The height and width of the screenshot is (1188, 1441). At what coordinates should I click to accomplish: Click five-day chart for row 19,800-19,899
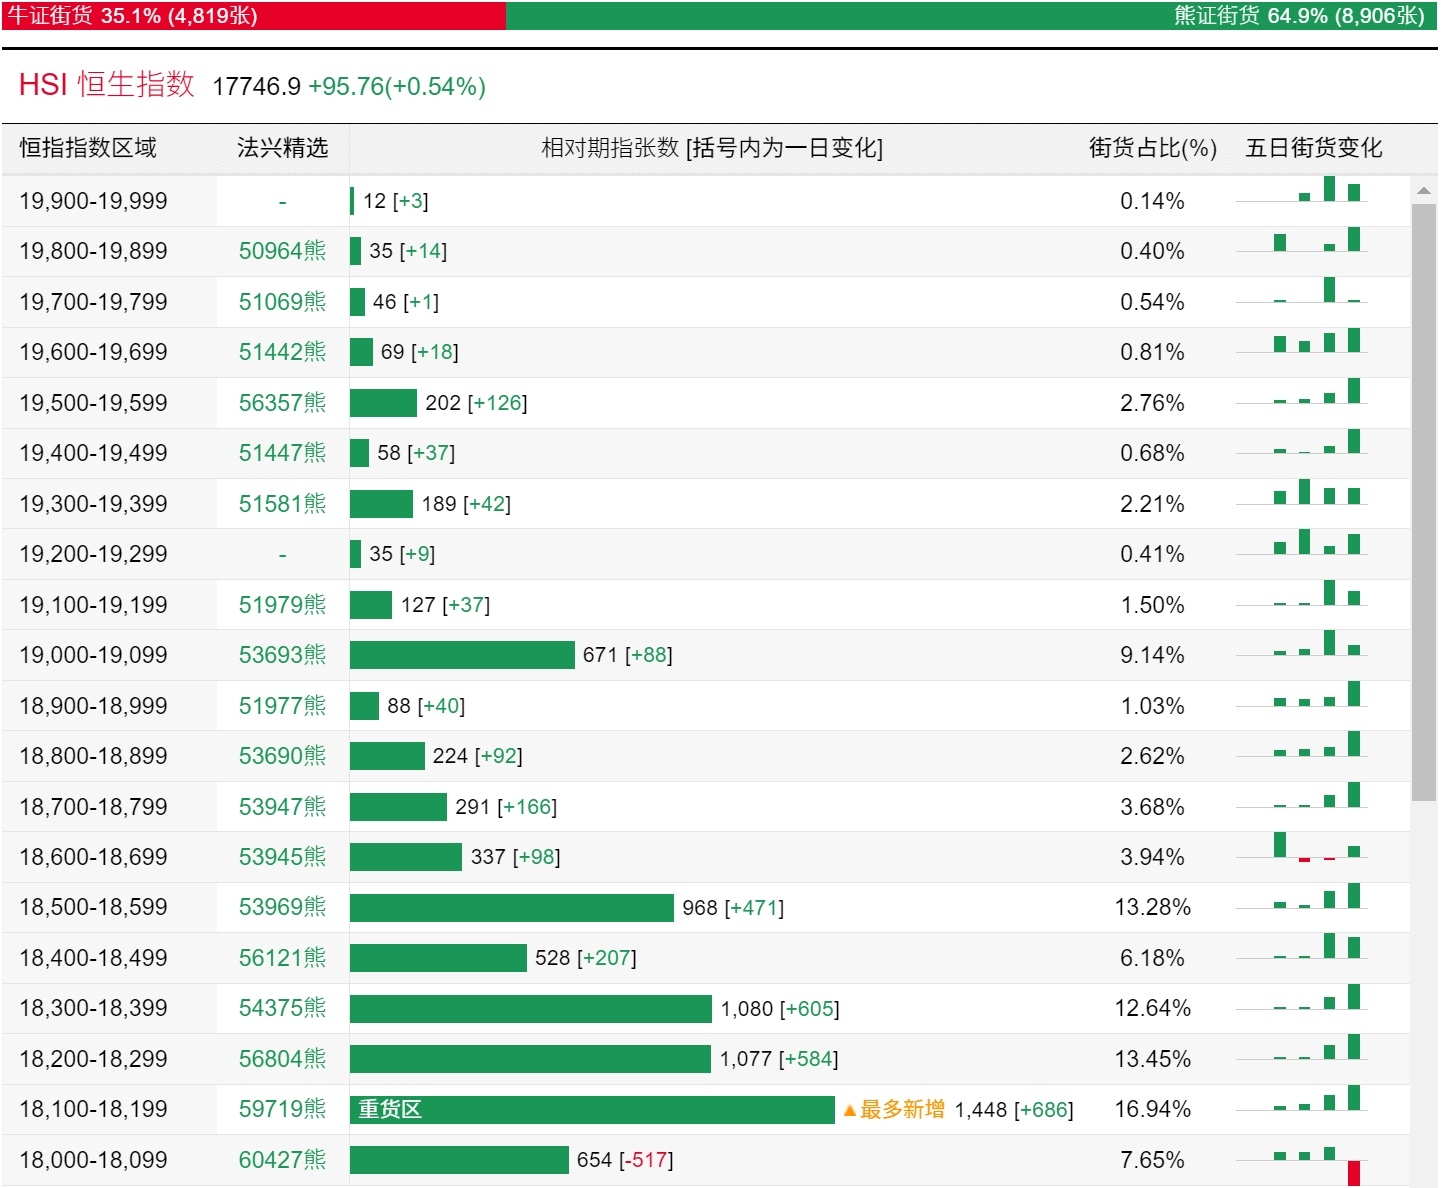(1301, 240)
